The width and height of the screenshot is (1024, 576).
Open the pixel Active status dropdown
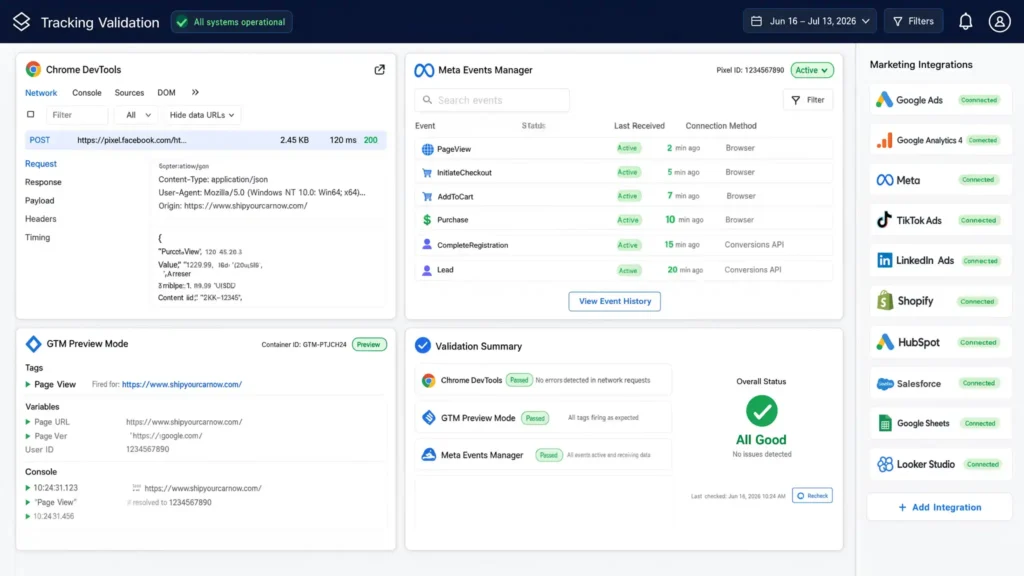812,70
